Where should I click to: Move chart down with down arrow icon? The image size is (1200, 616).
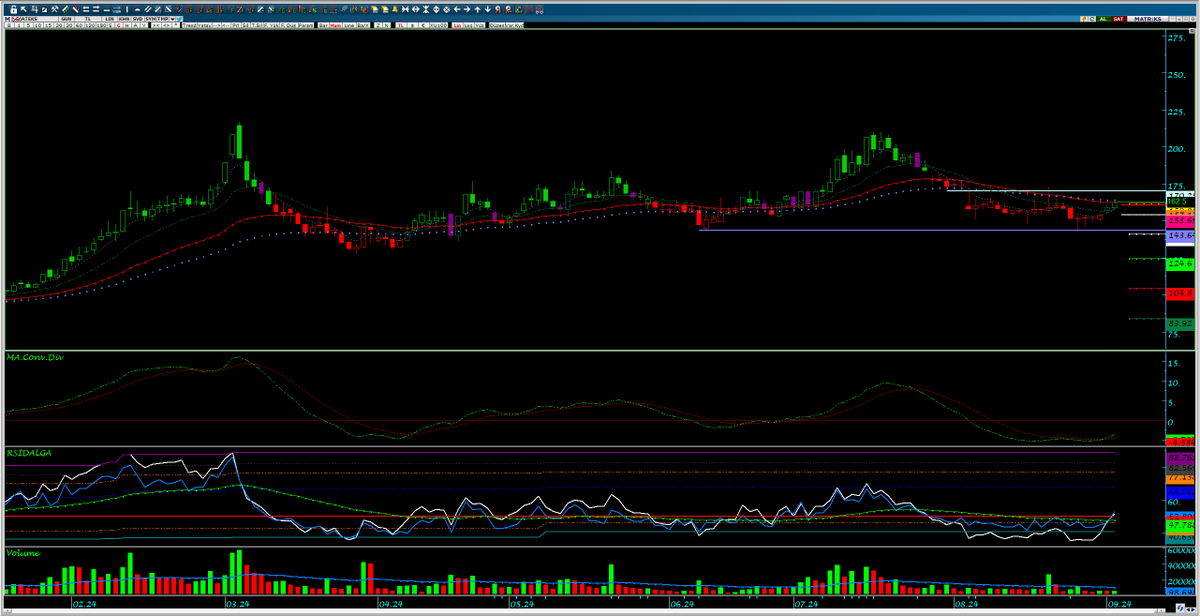488,9
